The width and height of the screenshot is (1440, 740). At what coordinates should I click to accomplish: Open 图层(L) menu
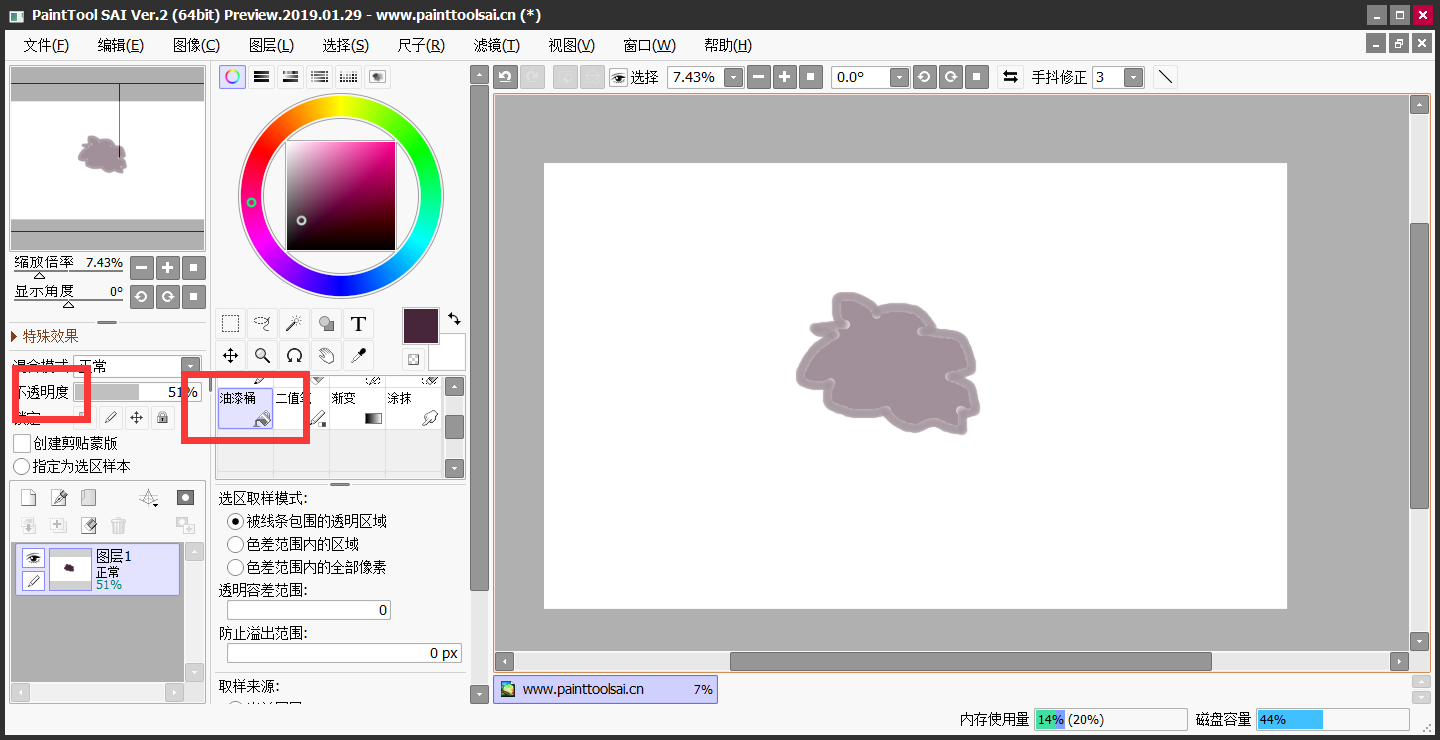click(271, 45)
